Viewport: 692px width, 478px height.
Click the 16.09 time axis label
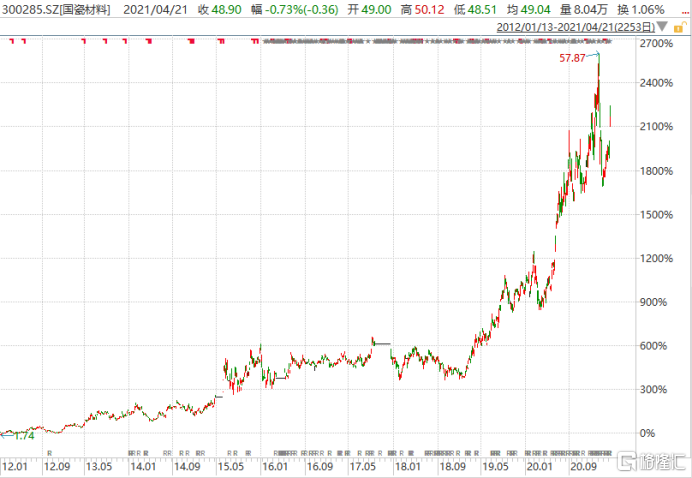[x=320, y=467]
